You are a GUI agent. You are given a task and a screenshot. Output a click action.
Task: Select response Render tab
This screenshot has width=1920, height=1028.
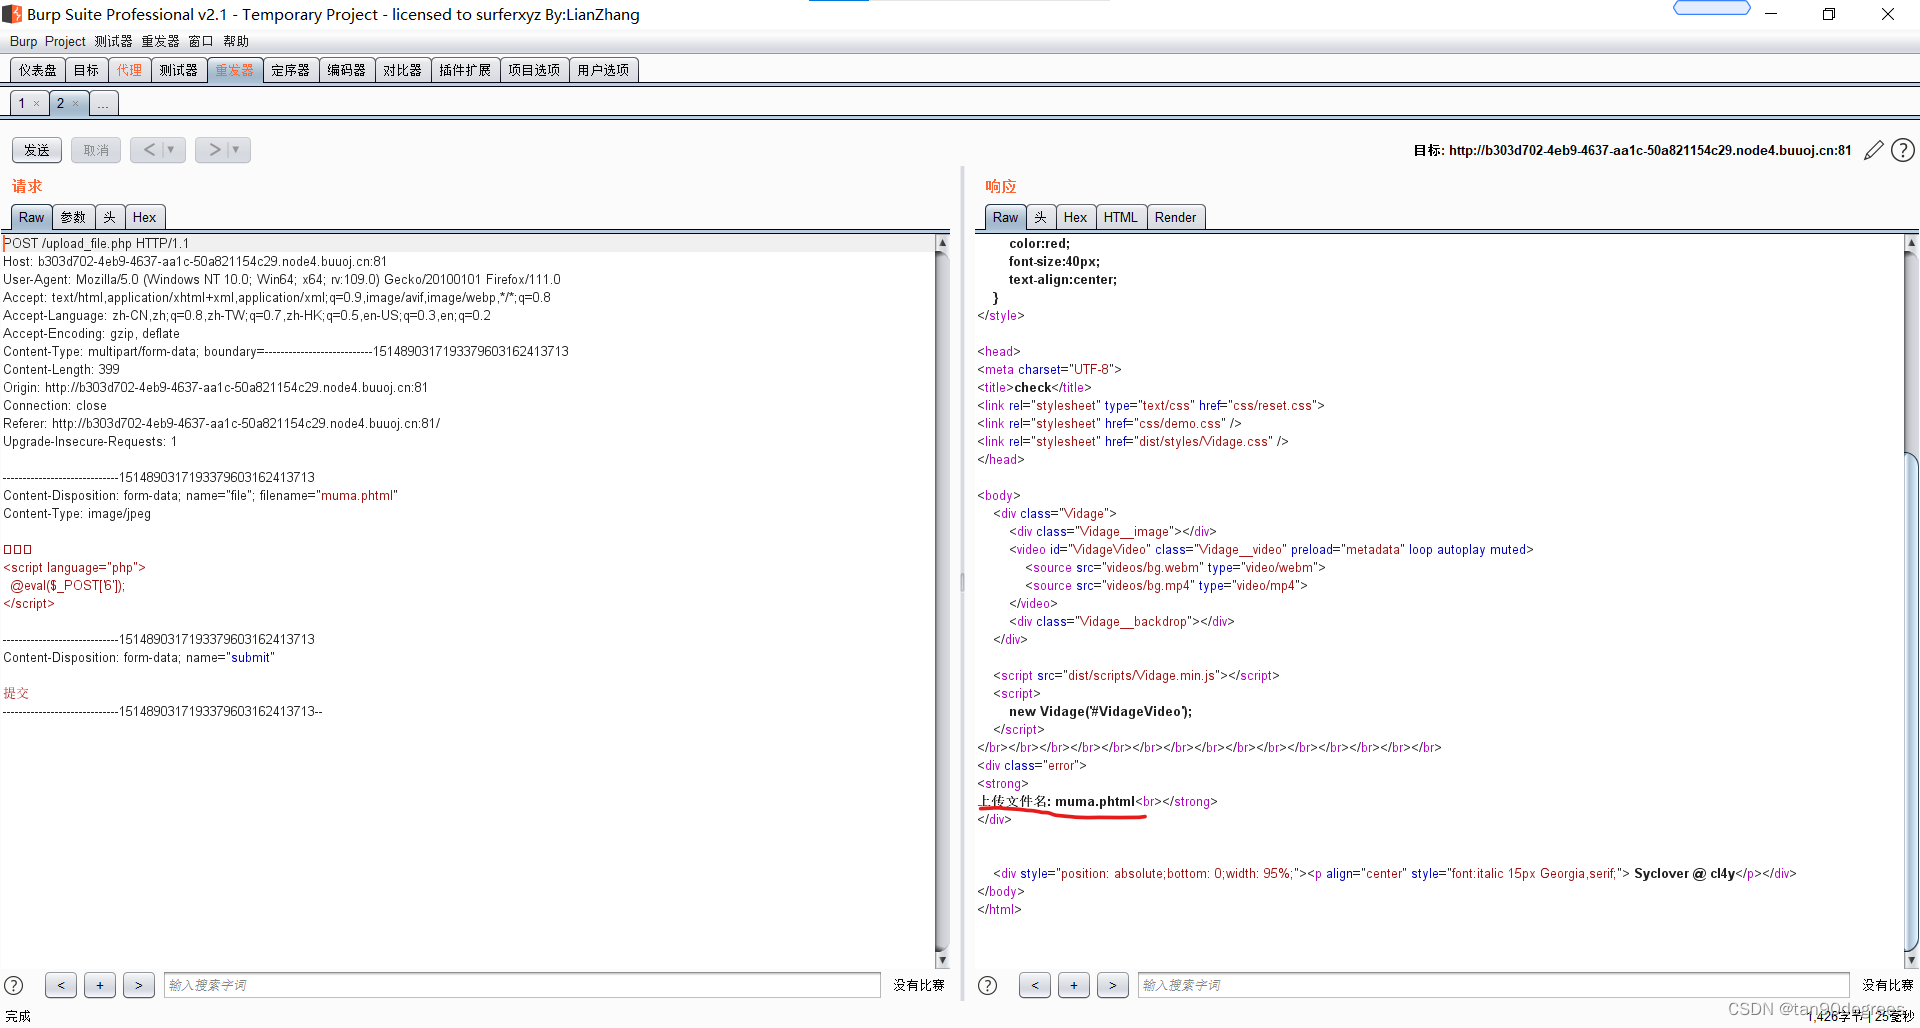(1176, 217)
